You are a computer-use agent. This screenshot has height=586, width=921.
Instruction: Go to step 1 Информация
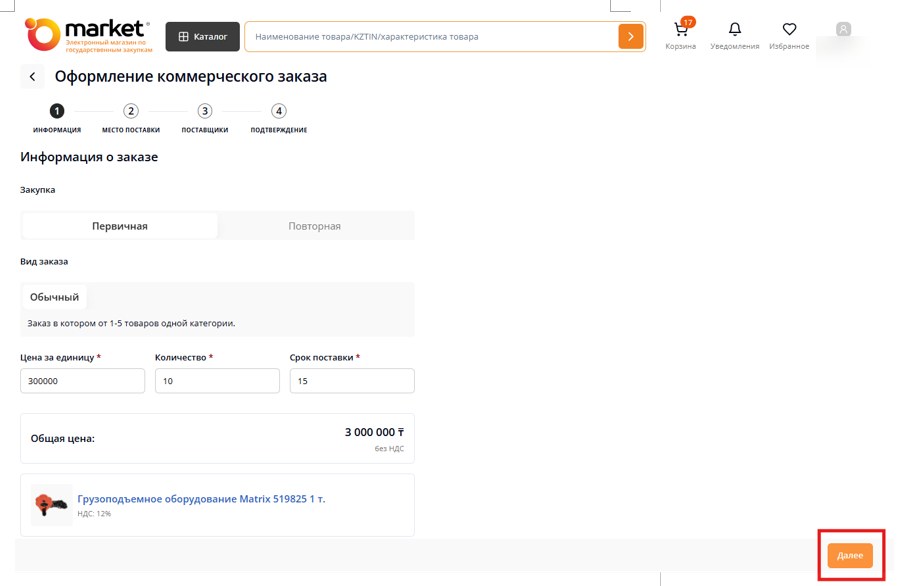[57, 111]
